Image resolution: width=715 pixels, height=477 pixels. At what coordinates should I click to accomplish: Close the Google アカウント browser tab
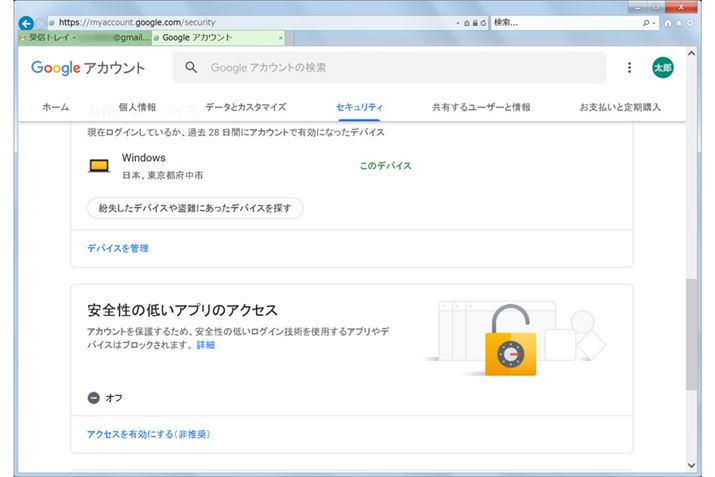pyautogui.click(x=280, y=38)
